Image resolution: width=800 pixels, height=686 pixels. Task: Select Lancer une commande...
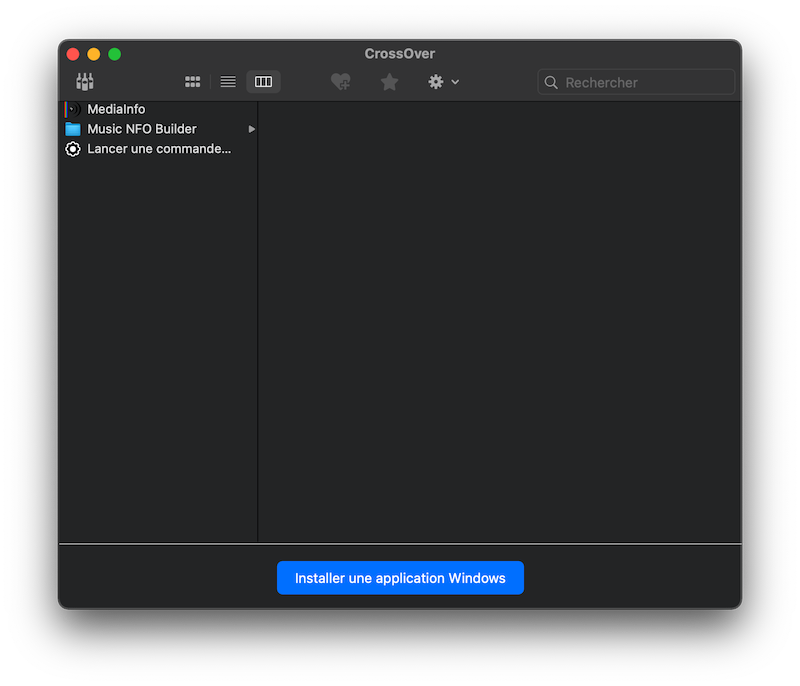click(158, 149)
